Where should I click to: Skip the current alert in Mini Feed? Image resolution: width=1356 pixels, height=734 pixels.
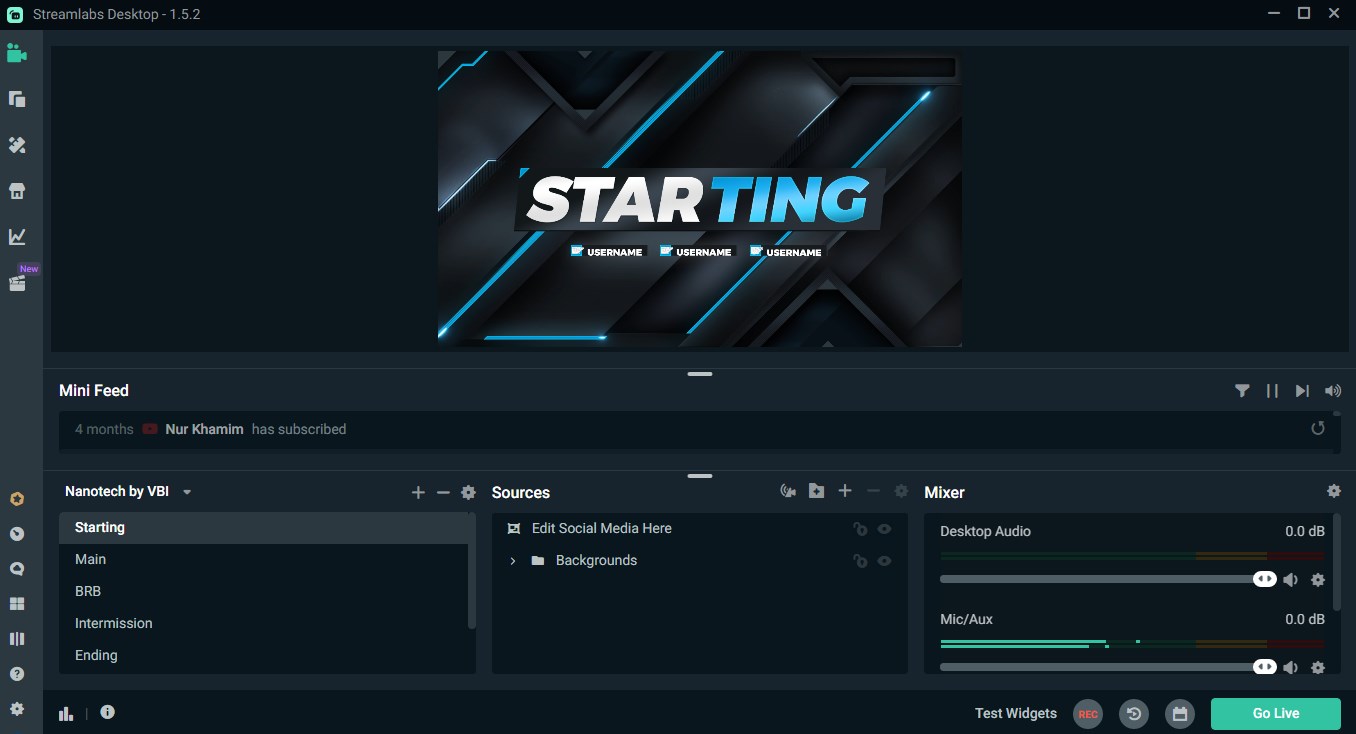click(x=1302, y=391)
